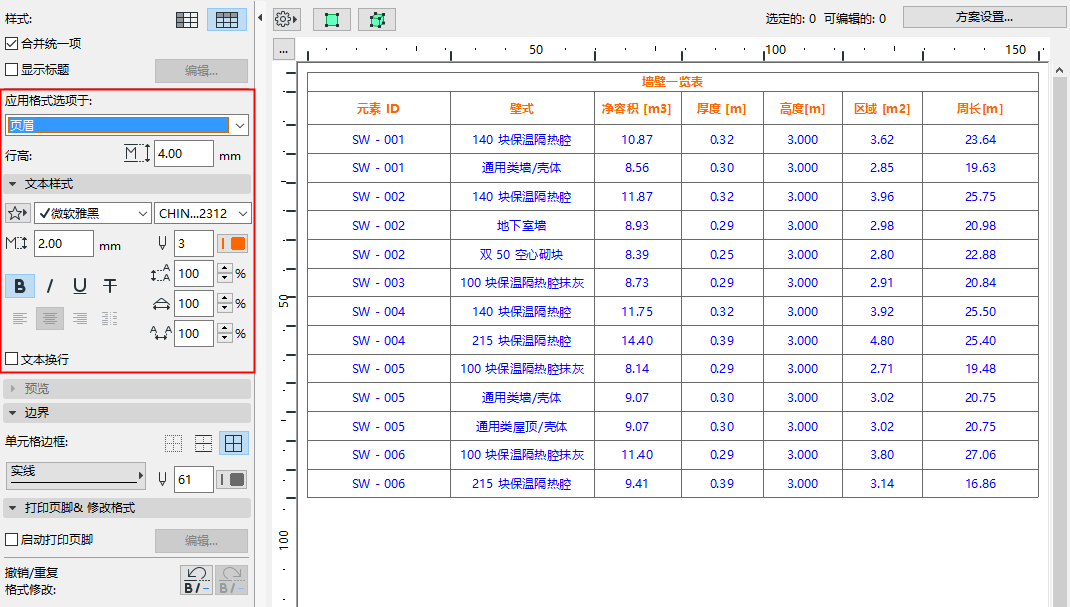Select the full-grid cell border icon
Screen dimensions: 1070x607
pyautogui.click(x=233, y=443)
